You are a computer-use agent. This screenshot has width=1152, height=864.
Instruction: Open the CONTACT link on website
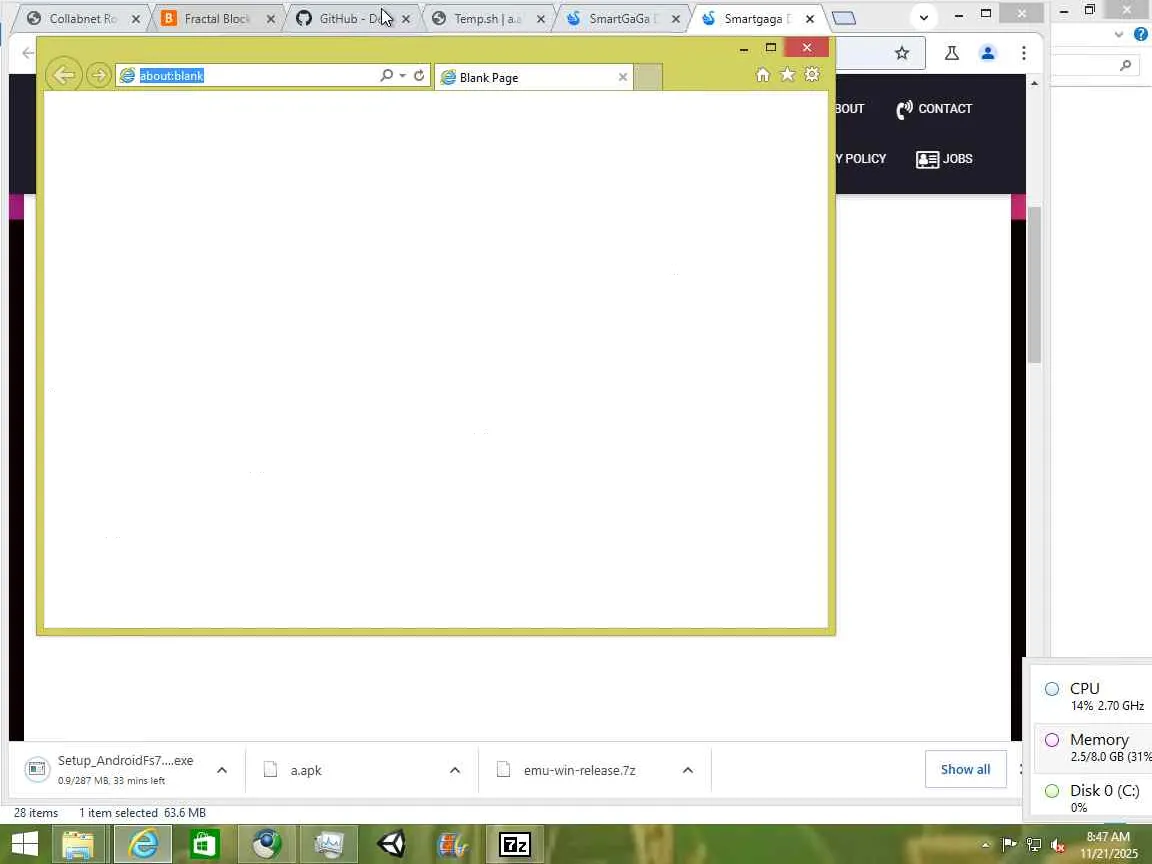[x=934, y=109]
